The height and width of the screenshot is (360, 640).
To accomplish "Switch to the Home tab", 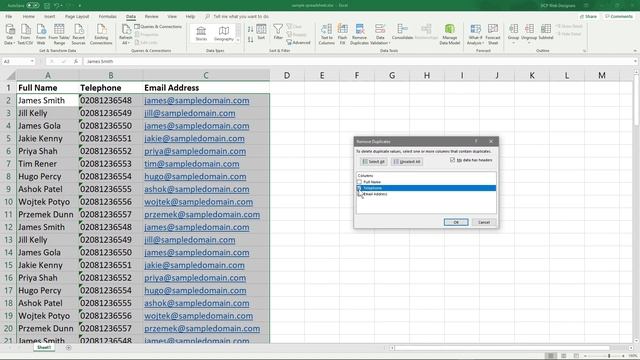I will point(29,16).
